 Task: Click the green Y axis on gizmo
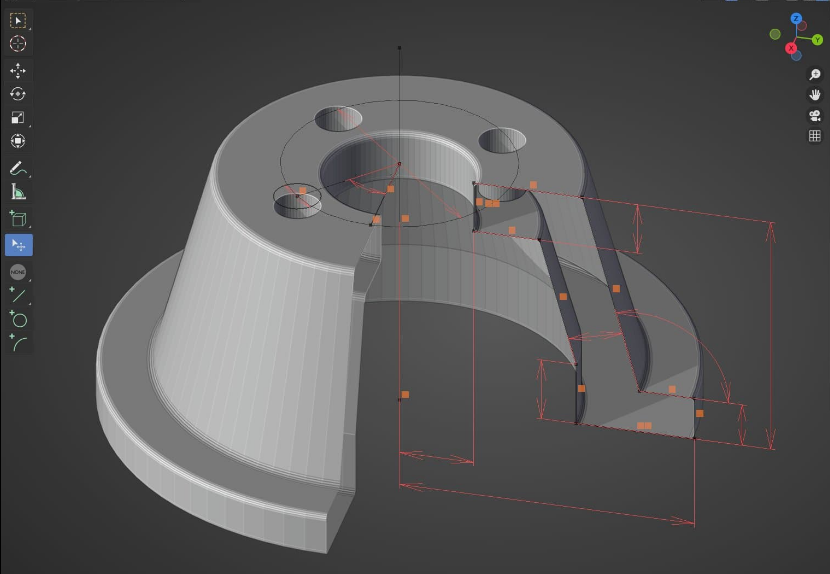coord(817,40)
